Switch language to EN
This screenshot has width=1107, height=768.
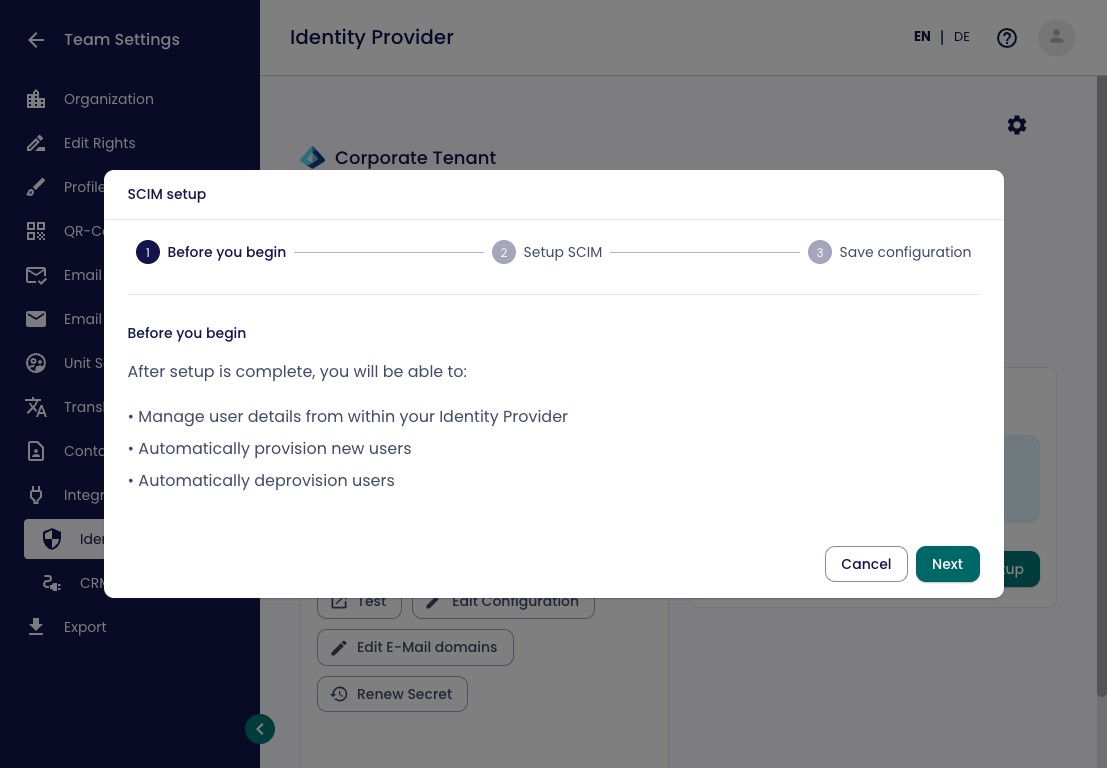click(x=922, y=37)
